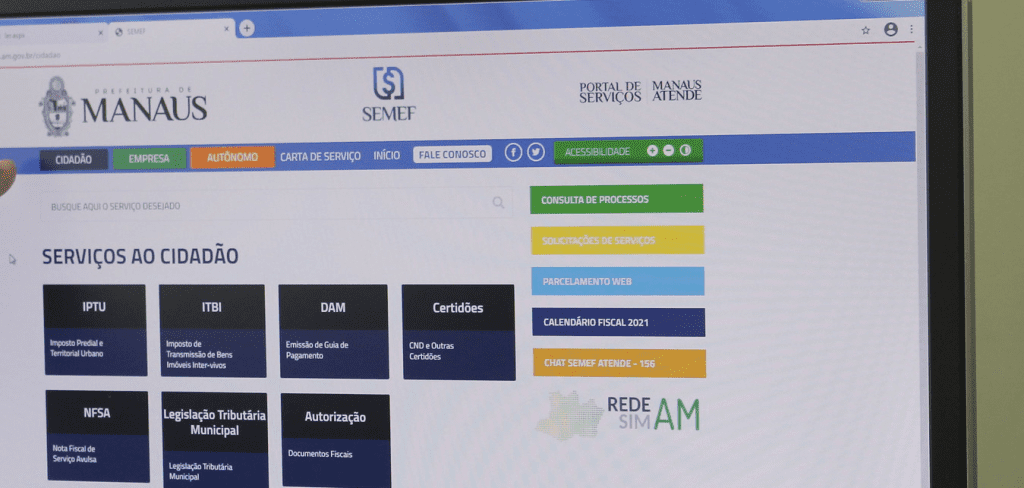Select the Empresa menu item
1024x488 pixels.
[x=149, y=159]
